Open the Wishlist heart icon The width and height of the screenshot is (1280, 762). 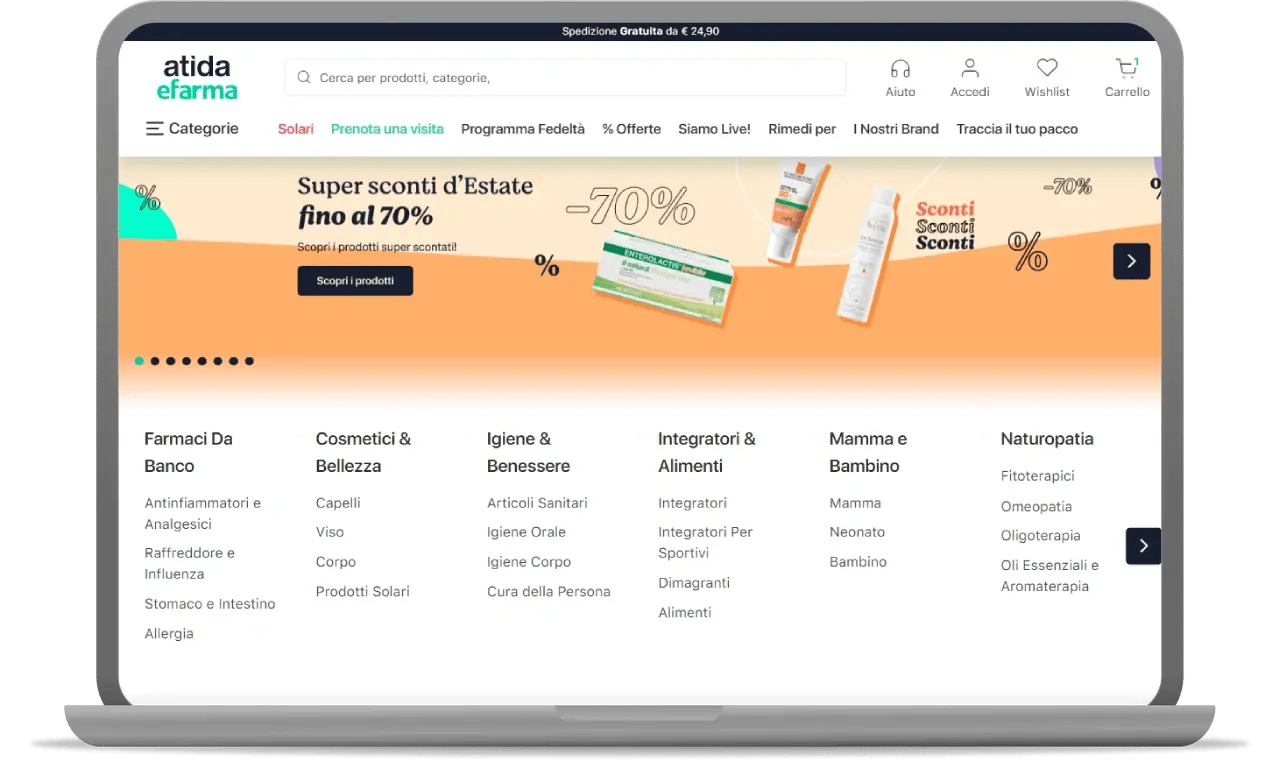pyautogui.click(x=1046, y=69)
